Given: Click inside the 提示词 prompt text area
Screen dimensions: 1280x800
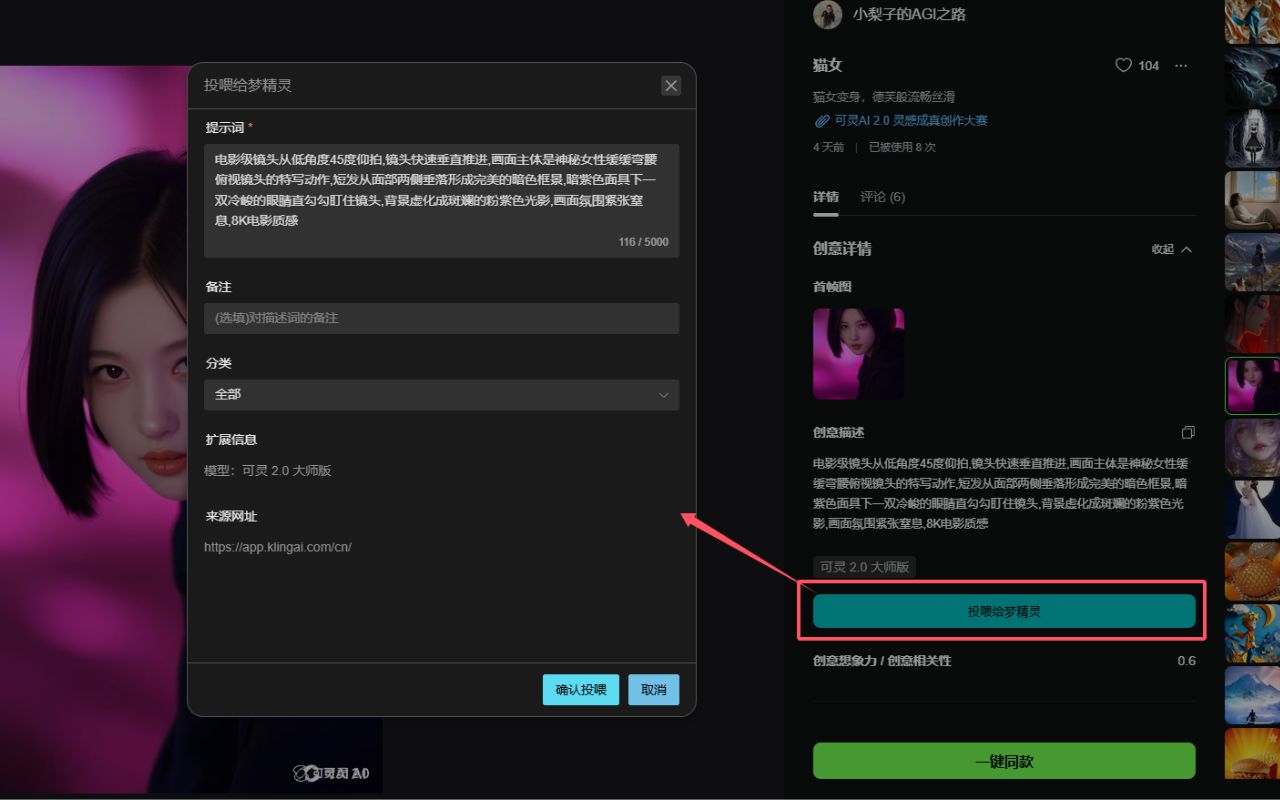Looking at the screenshot, I should [x=441, y=200].
